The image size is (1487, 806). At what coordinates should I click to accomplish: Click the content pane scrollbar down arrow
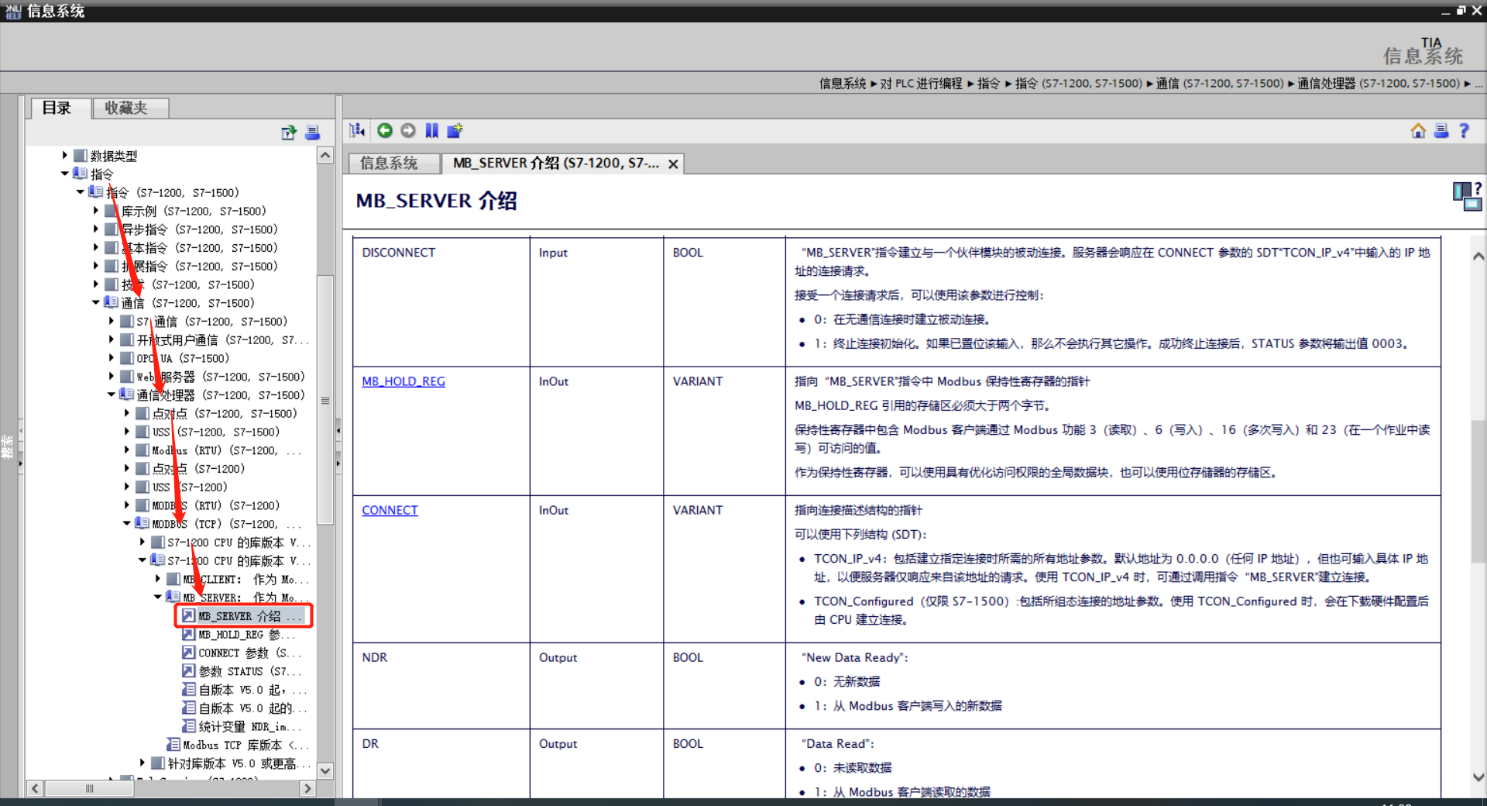click(1478, 778)
